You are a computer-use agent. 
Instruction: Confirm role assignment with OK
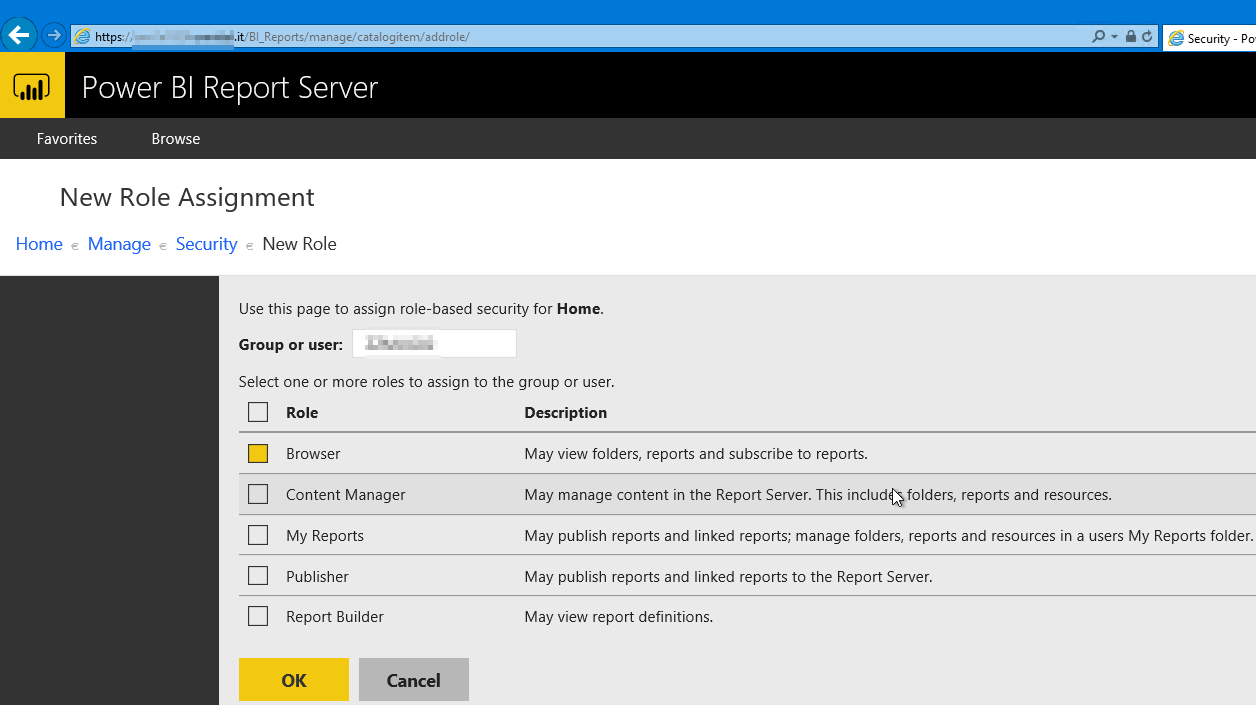click(x=293, y=679)
